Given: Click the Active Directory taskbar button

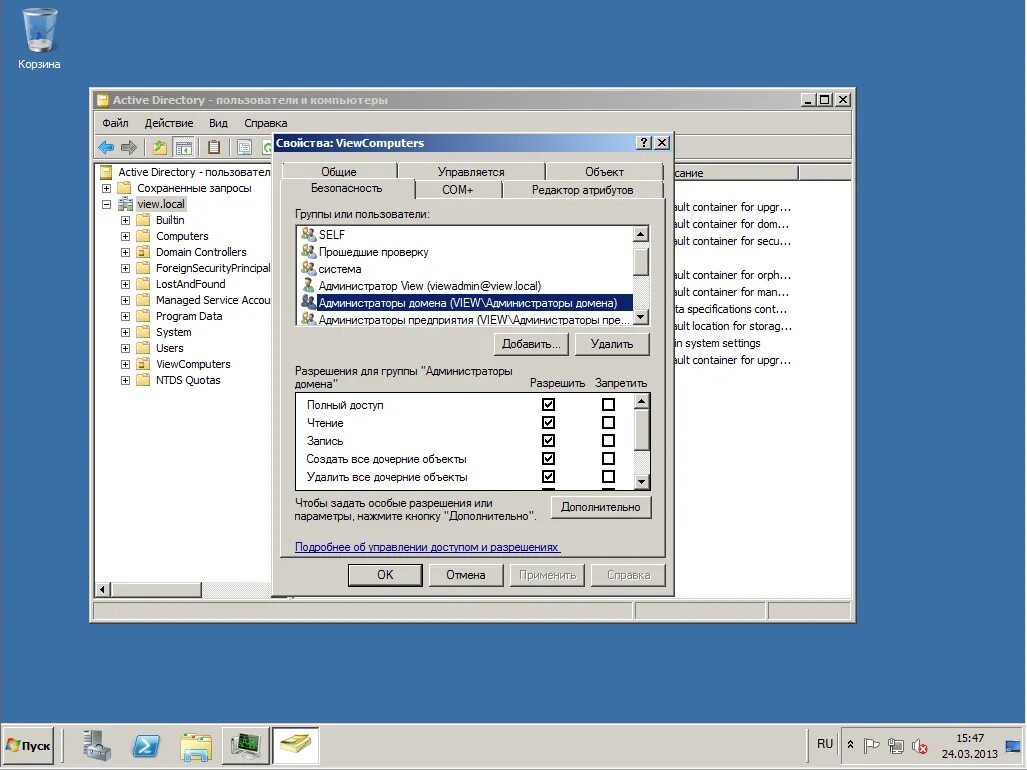Looking at the screenshot, I should tap(295, 746).
